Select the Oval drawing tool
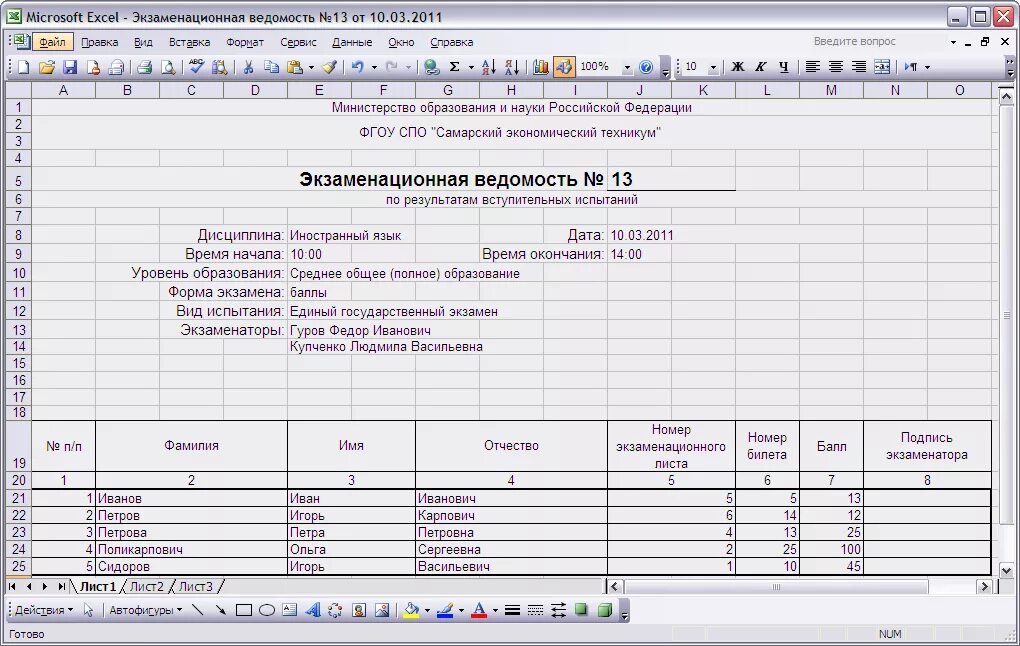Viewport: 1020px width, 646px height. [x=267, y=610]
